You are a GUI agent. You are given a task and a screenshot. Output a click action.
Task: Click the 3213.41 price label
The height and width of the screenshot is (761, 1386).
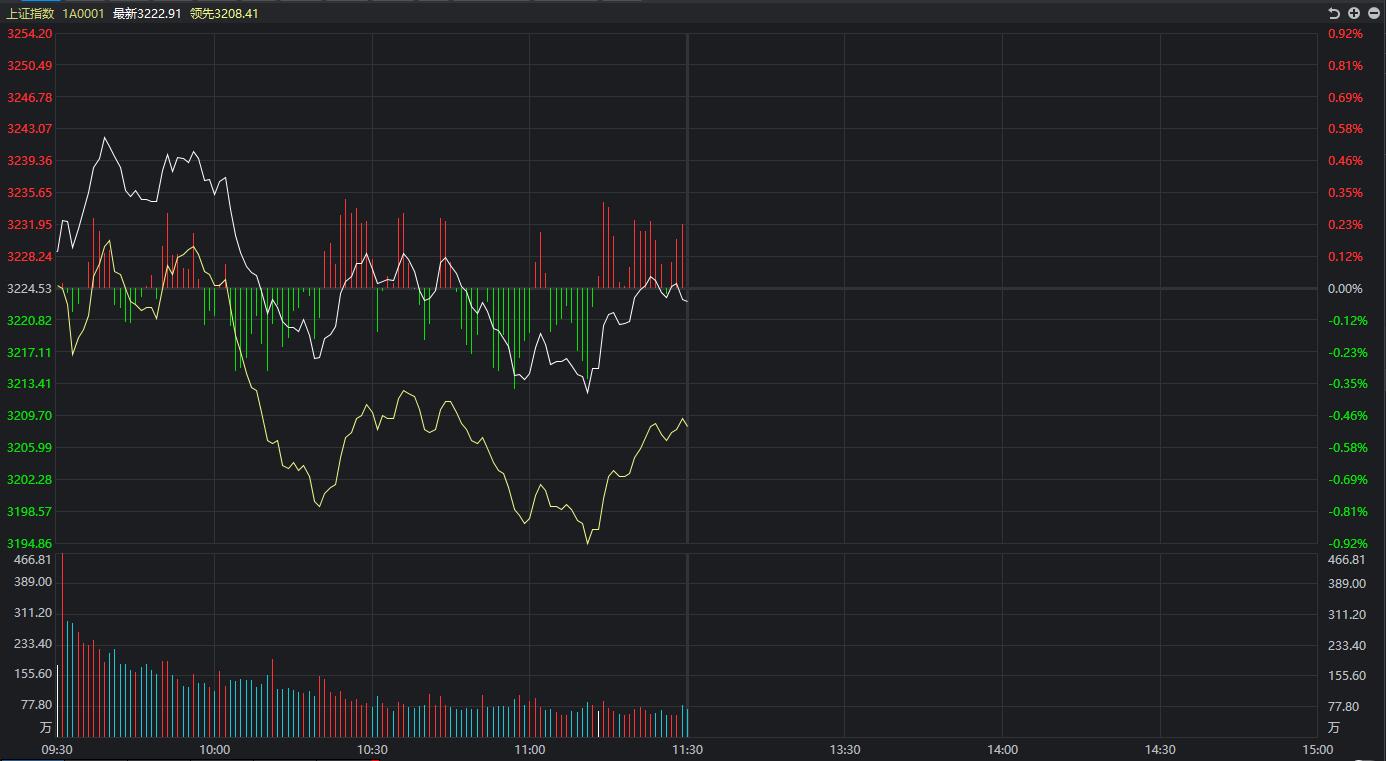[x=29, y=384]
